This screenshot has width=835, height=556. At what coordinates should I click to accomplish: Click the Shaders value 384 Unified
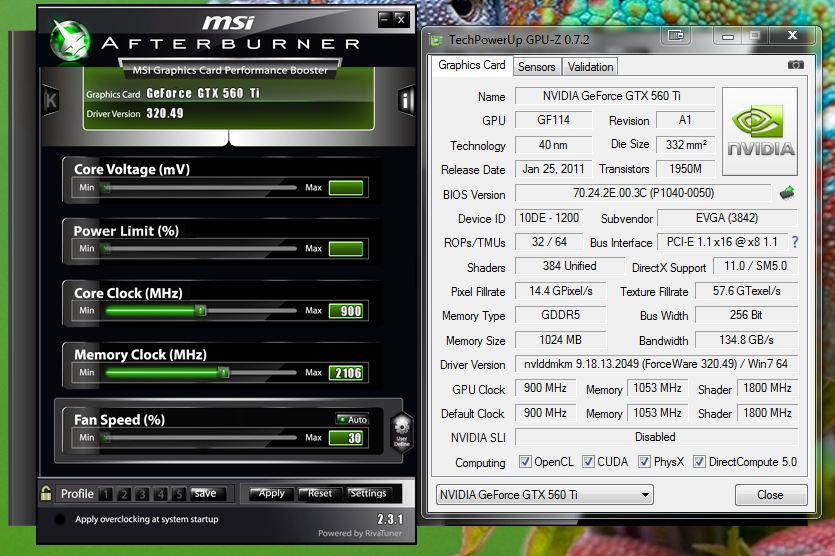click(x=570, y=266)
